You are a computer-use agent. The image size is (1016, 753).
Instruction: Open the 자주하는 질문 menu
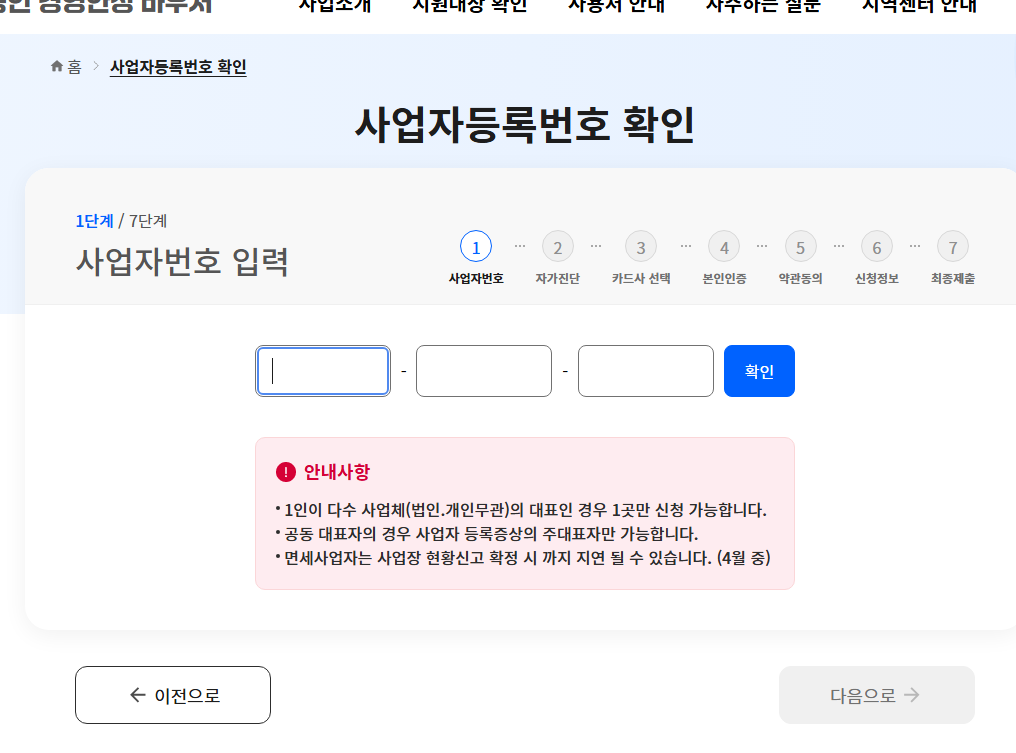(763, 5)
